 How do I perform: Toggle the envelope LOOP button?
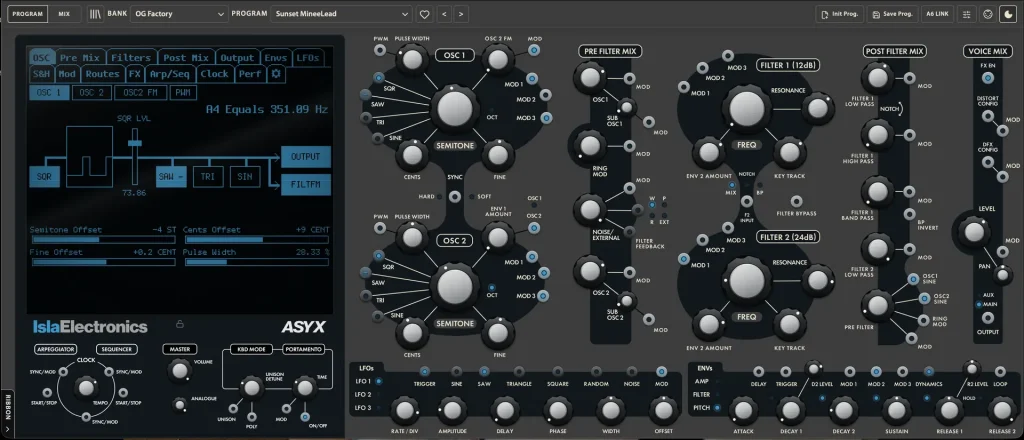click(x=999, y=371)
